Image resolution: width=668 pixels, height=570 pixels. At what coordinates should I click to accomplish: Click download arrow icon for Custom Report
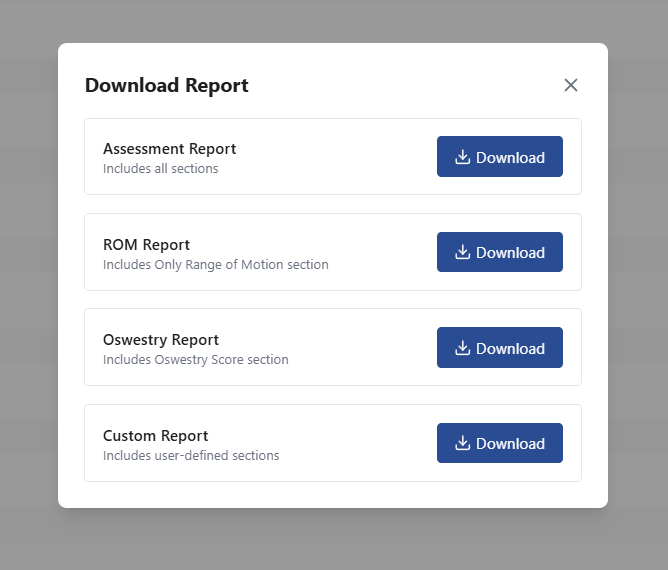(462, 443)
